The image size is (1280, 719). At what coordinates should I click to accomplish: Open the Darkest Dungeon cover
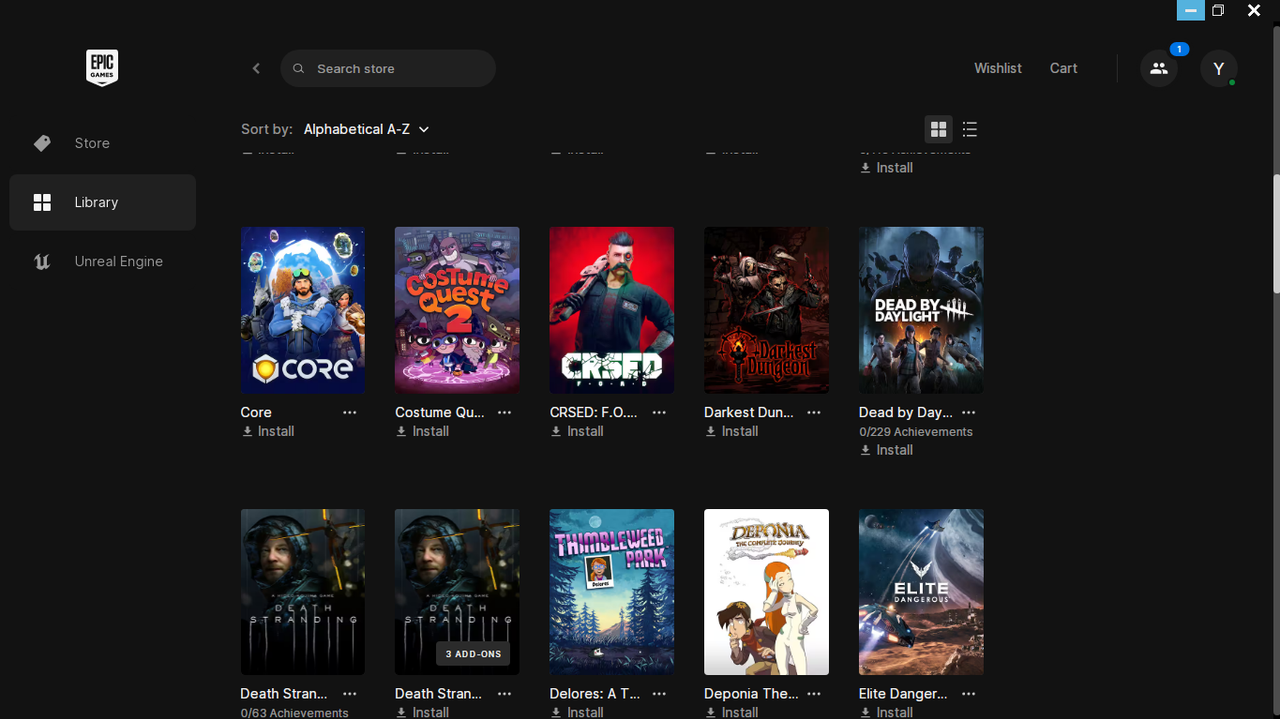pyautogui.click(x=766, y=310)
